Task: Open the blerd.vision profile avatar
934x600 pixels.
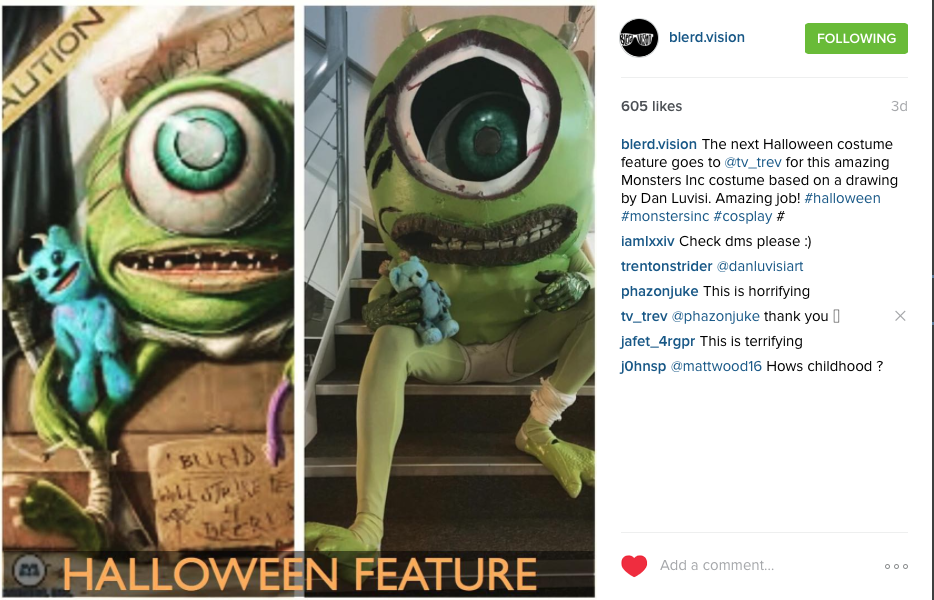Action: (x=639, y=38)
